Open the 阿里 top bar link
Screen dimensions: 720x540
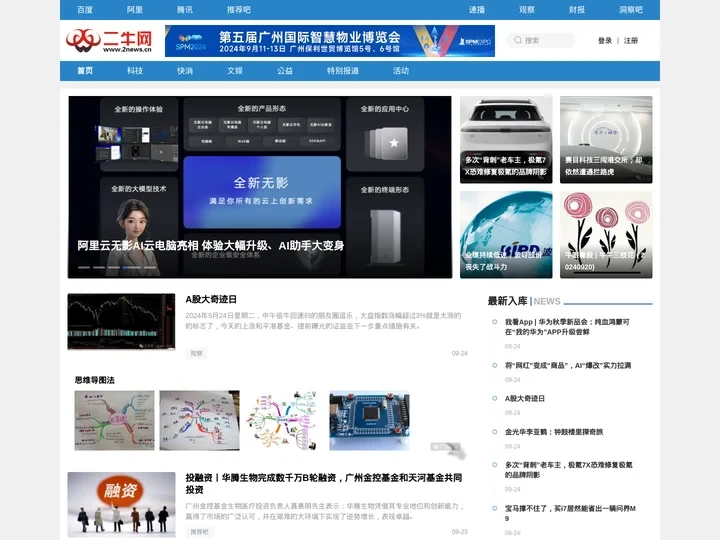pyautogui.click(x=135, y=10)
